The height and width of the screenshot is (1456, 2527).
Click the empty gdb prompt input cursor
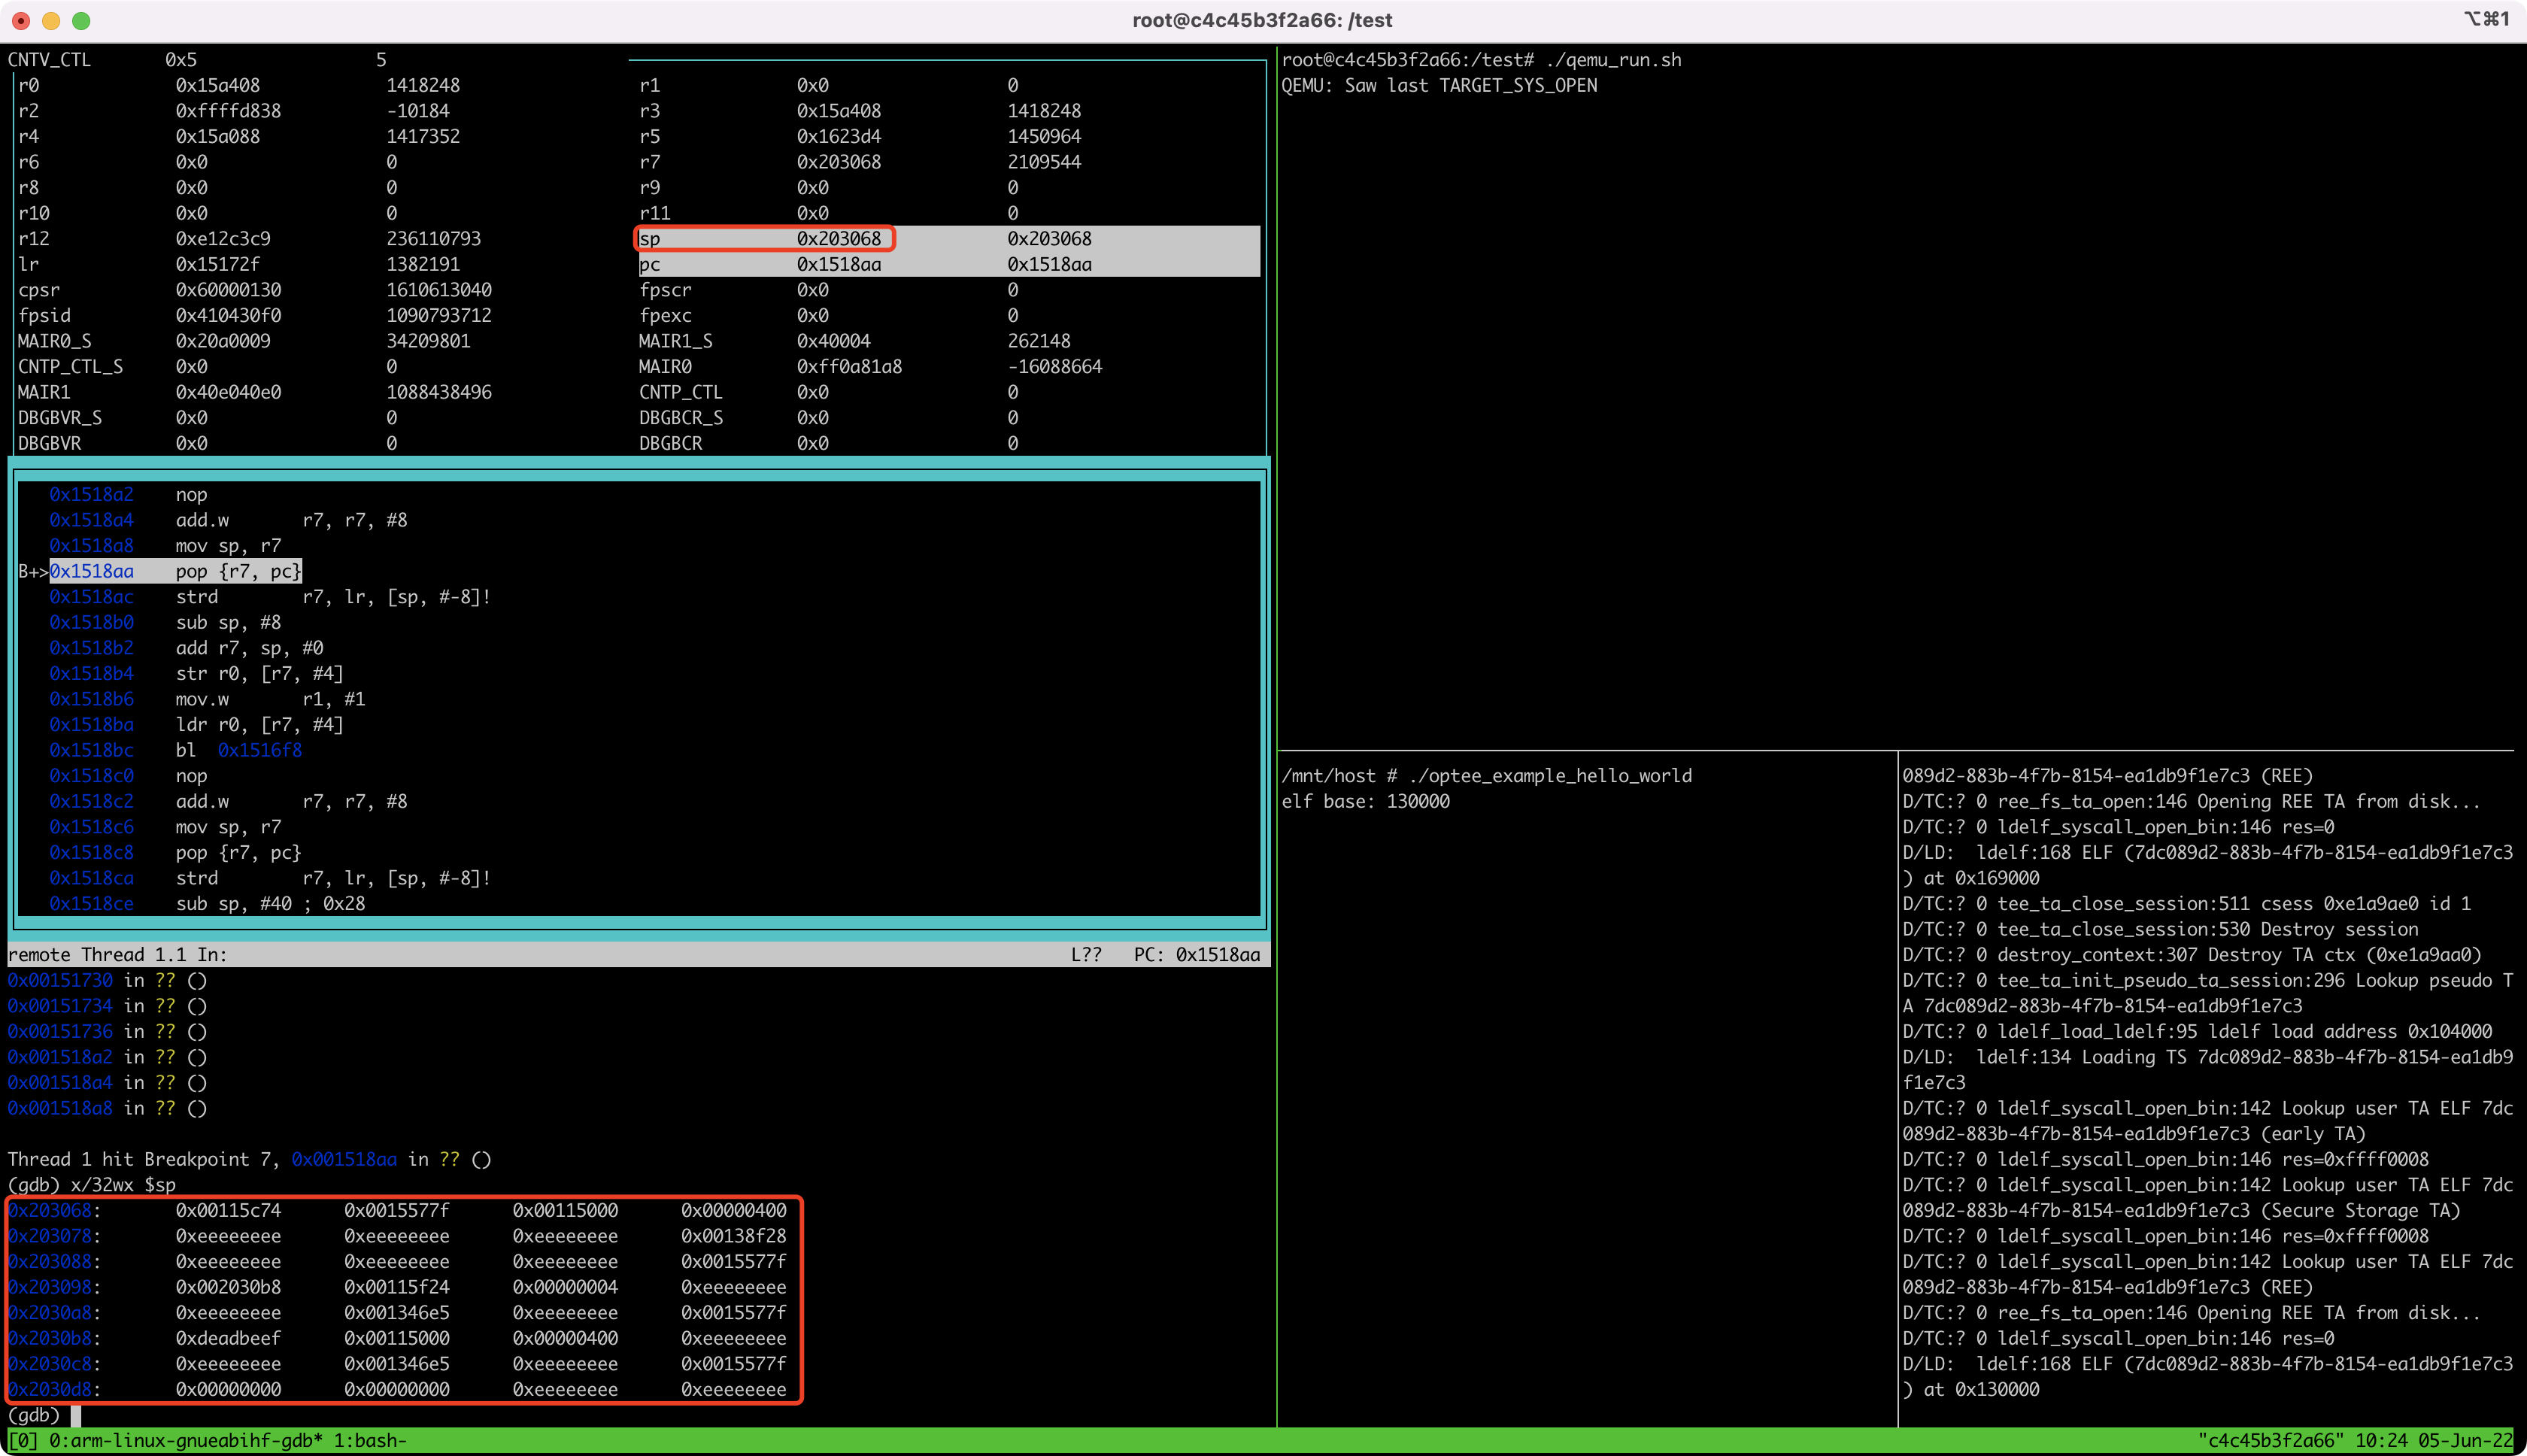(x=76, y=1415)
